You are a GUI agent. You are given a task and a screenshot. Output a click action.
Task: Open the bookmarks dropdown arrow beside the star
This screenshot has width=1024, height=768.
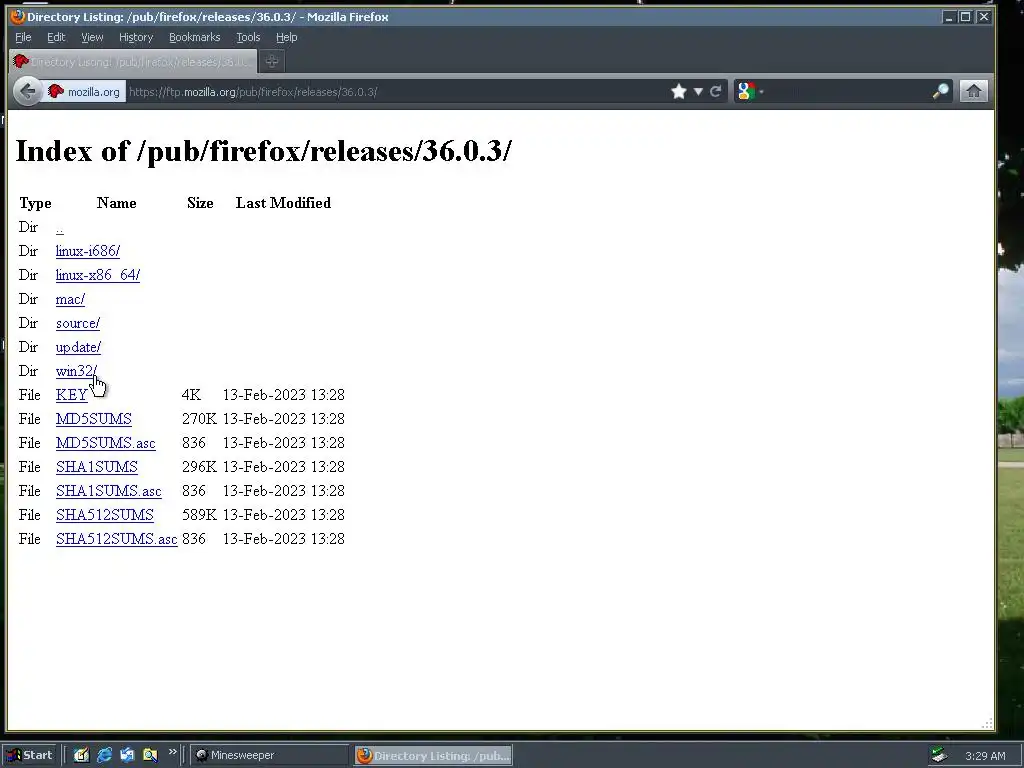[x=698, y=91]
